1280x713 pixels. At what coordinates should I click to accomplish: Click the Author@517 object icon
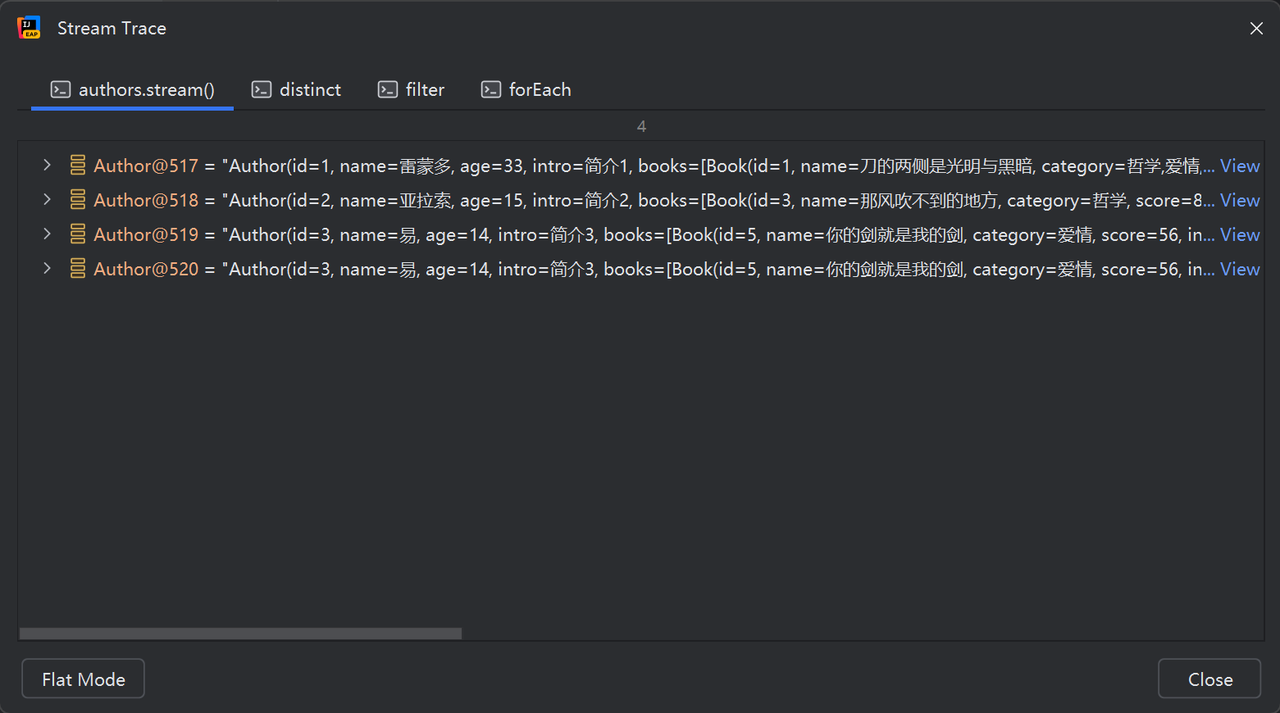(x=77, y=166)
